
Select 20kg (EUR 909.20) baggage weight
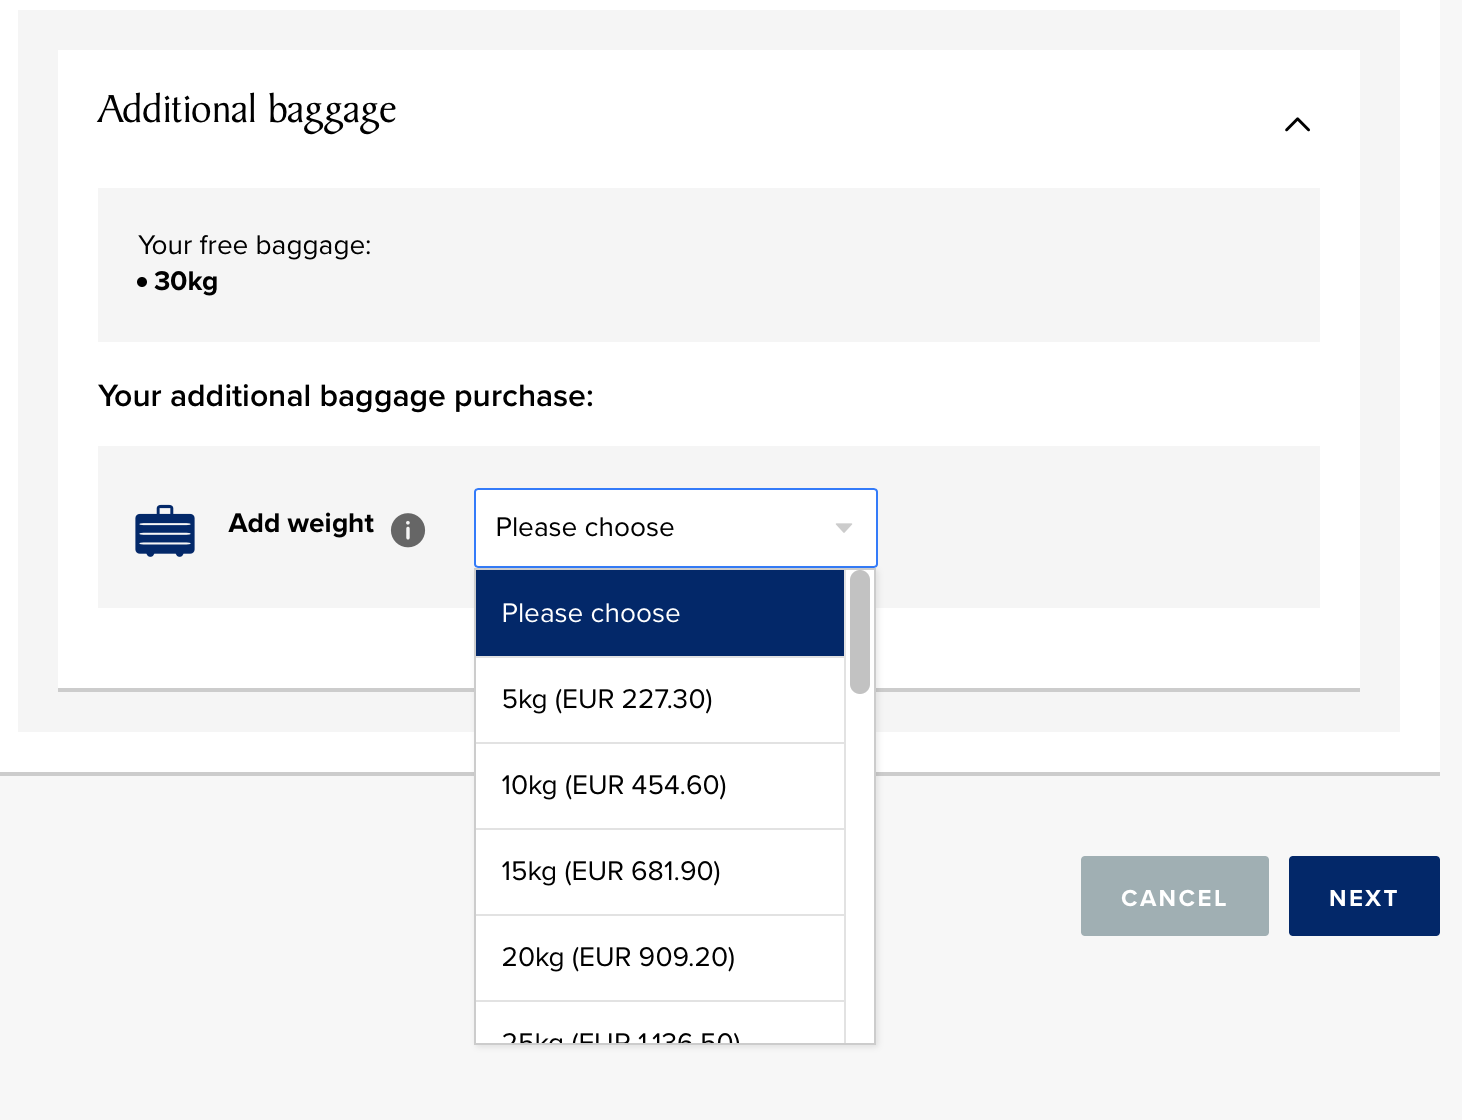660,957
